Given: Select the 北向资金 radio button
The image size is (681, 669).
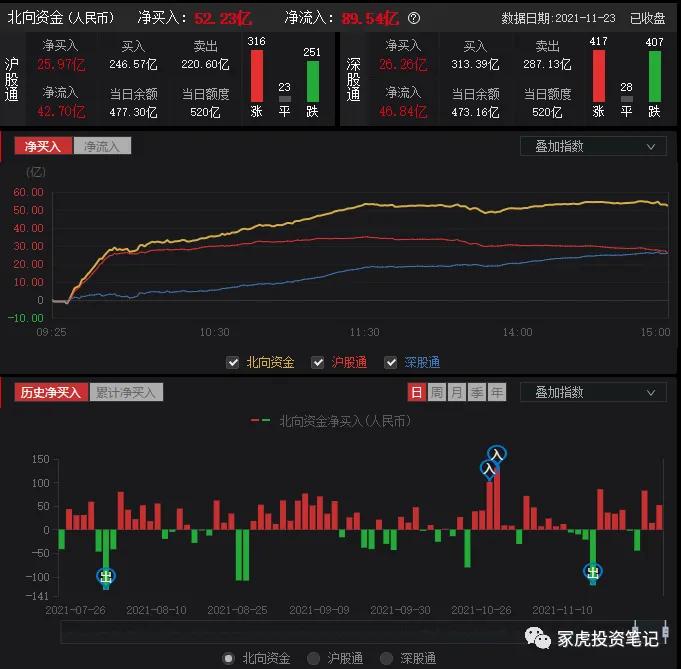Looking at the screenshot, I should 228,659.
